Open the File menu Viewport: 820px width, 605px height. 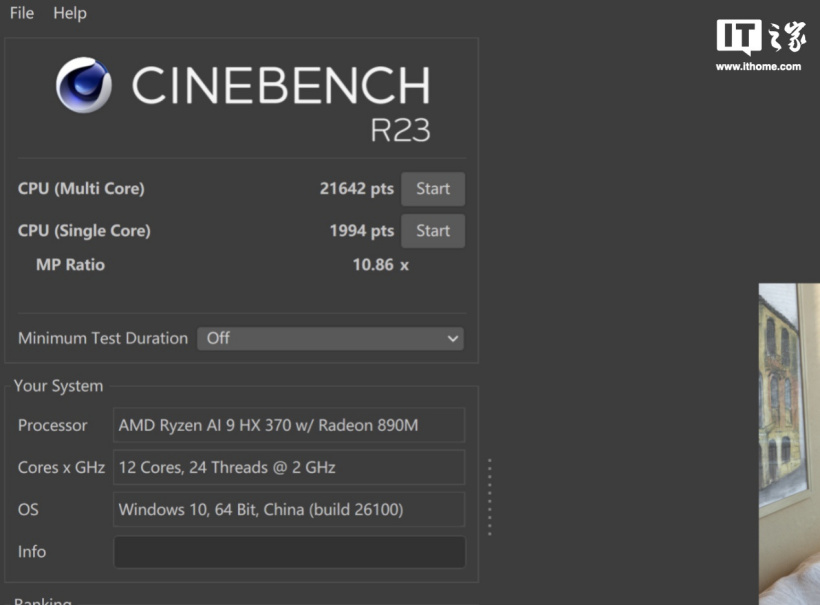pyautogui.click(x=21, y=13)
